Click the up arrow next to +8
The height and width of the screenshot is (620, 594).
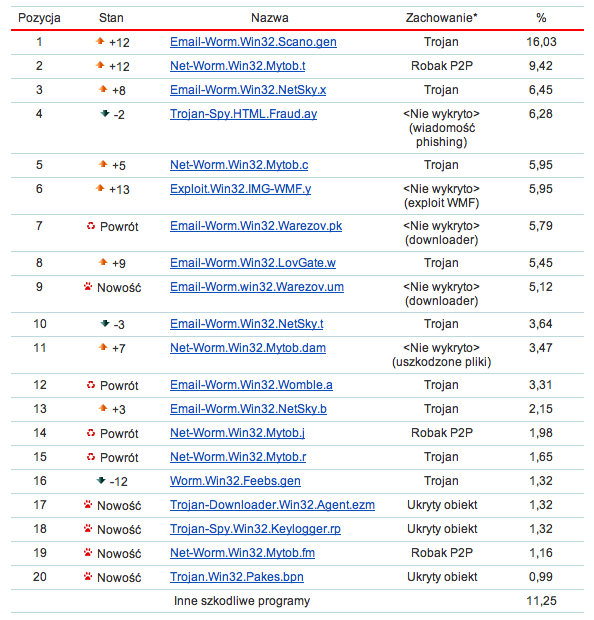click(x=103, y=89)
